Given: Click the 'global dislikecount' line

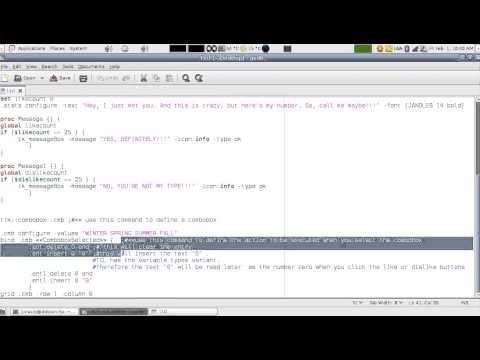Looking at the screenshot, I should click(x=33, y=173).
